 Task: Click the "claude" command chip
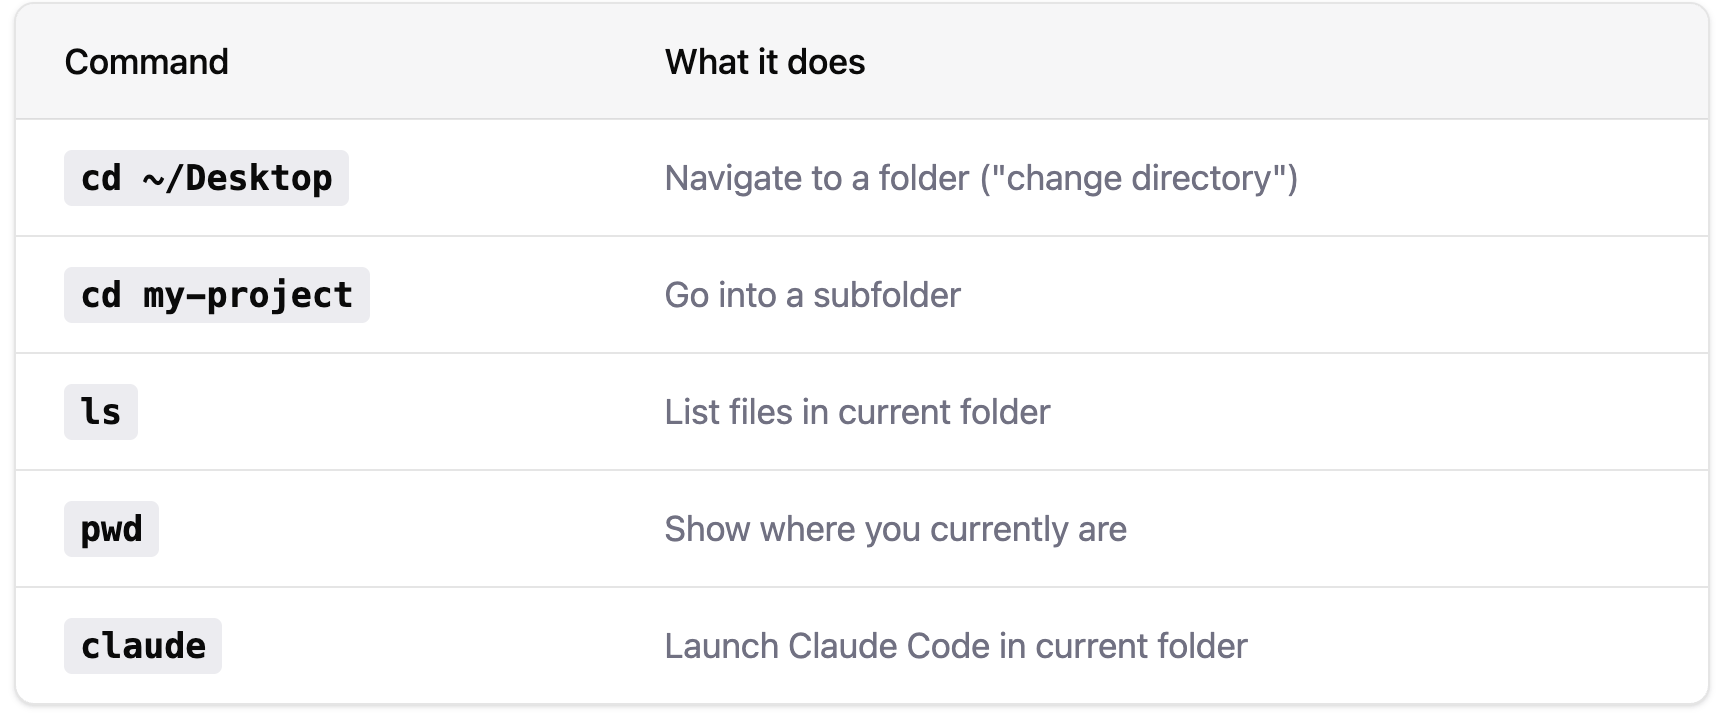tap(143, 646)
